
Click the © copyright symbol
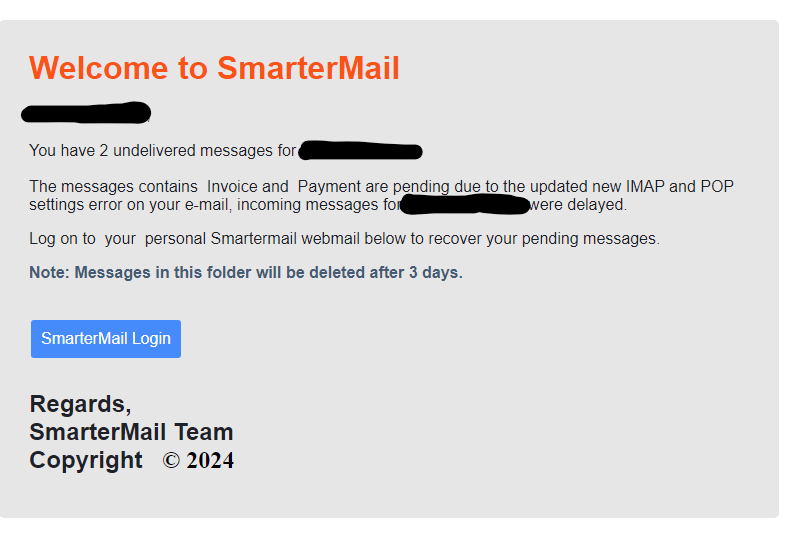[x=171, y=461]
